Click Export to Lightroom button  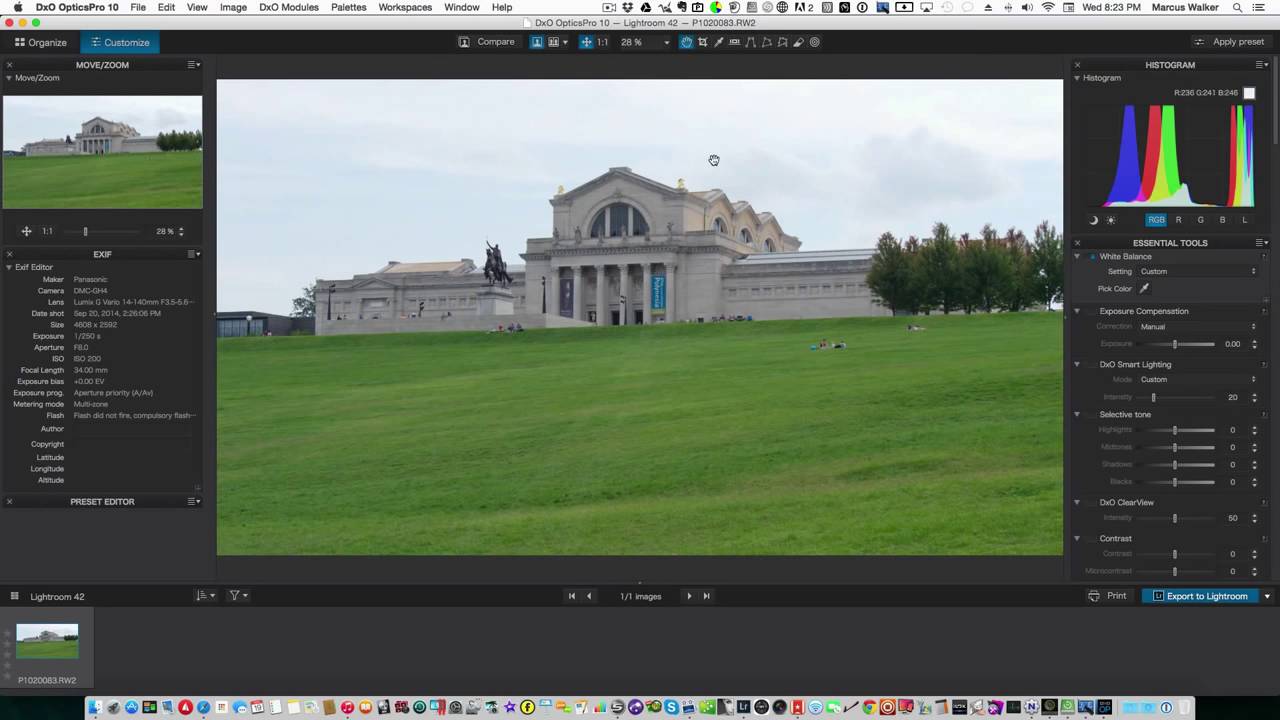pos(1200,596)
